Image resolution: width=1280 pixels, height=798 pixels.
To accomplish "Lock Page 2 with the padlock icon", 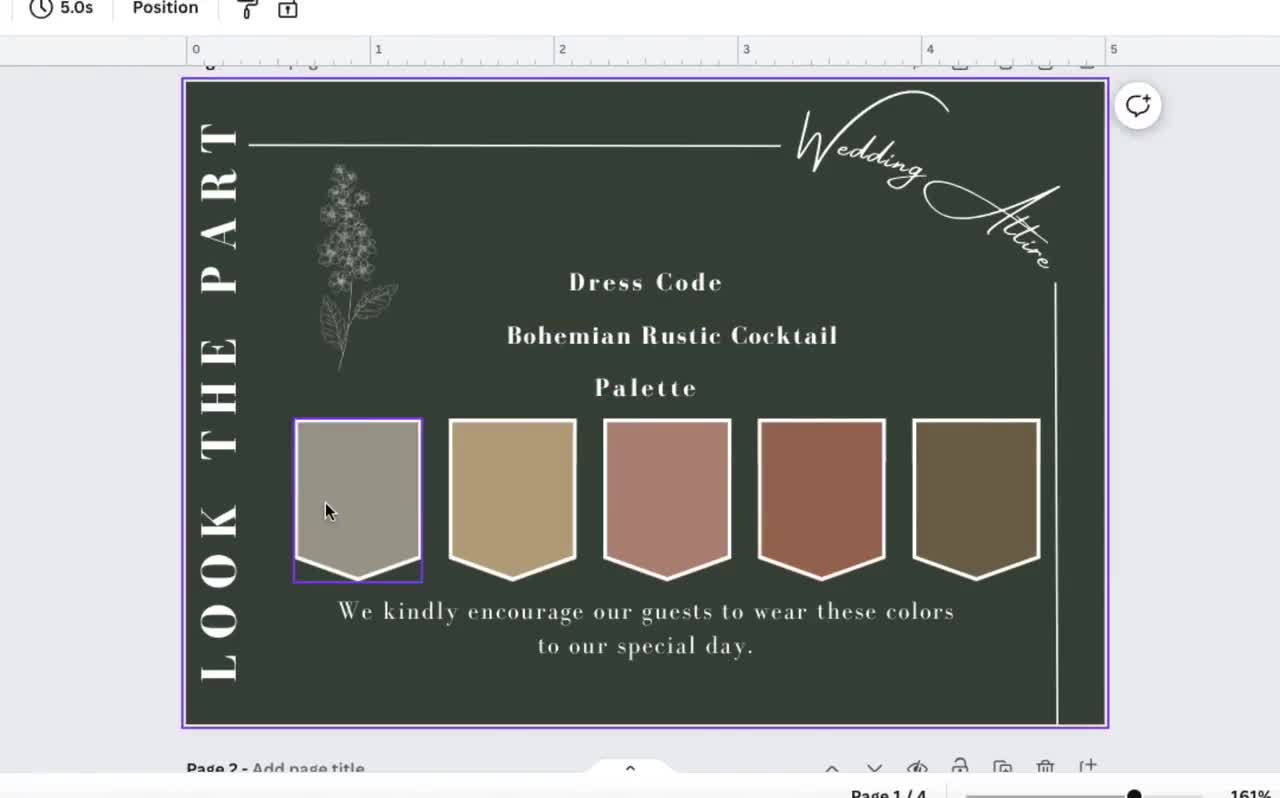I will click(960, 767).
